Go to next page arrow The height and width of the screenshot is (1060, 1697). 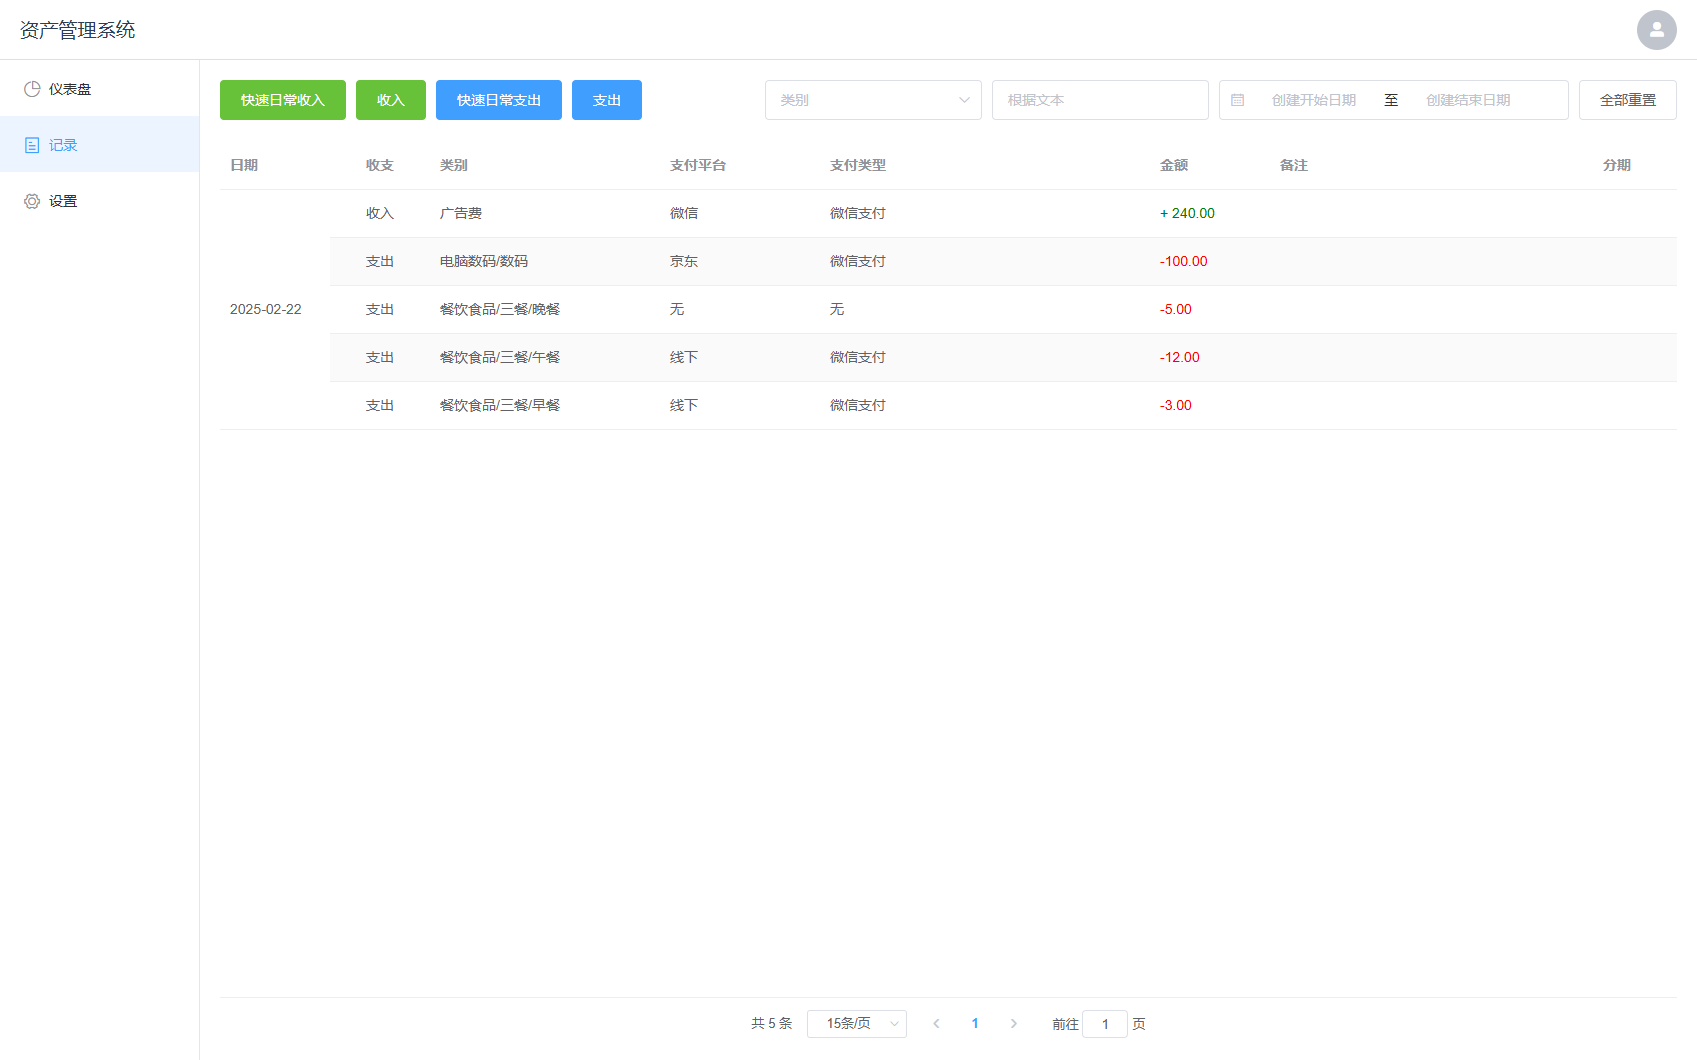(1013, 1023)
